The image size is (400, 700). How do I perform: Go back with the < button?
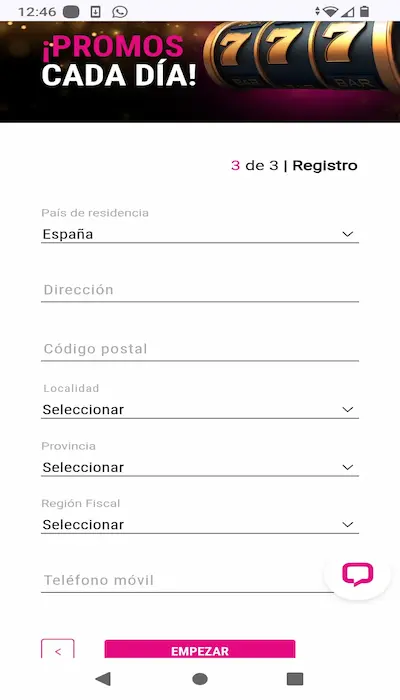pyautogui.click(x=58, y=650)
